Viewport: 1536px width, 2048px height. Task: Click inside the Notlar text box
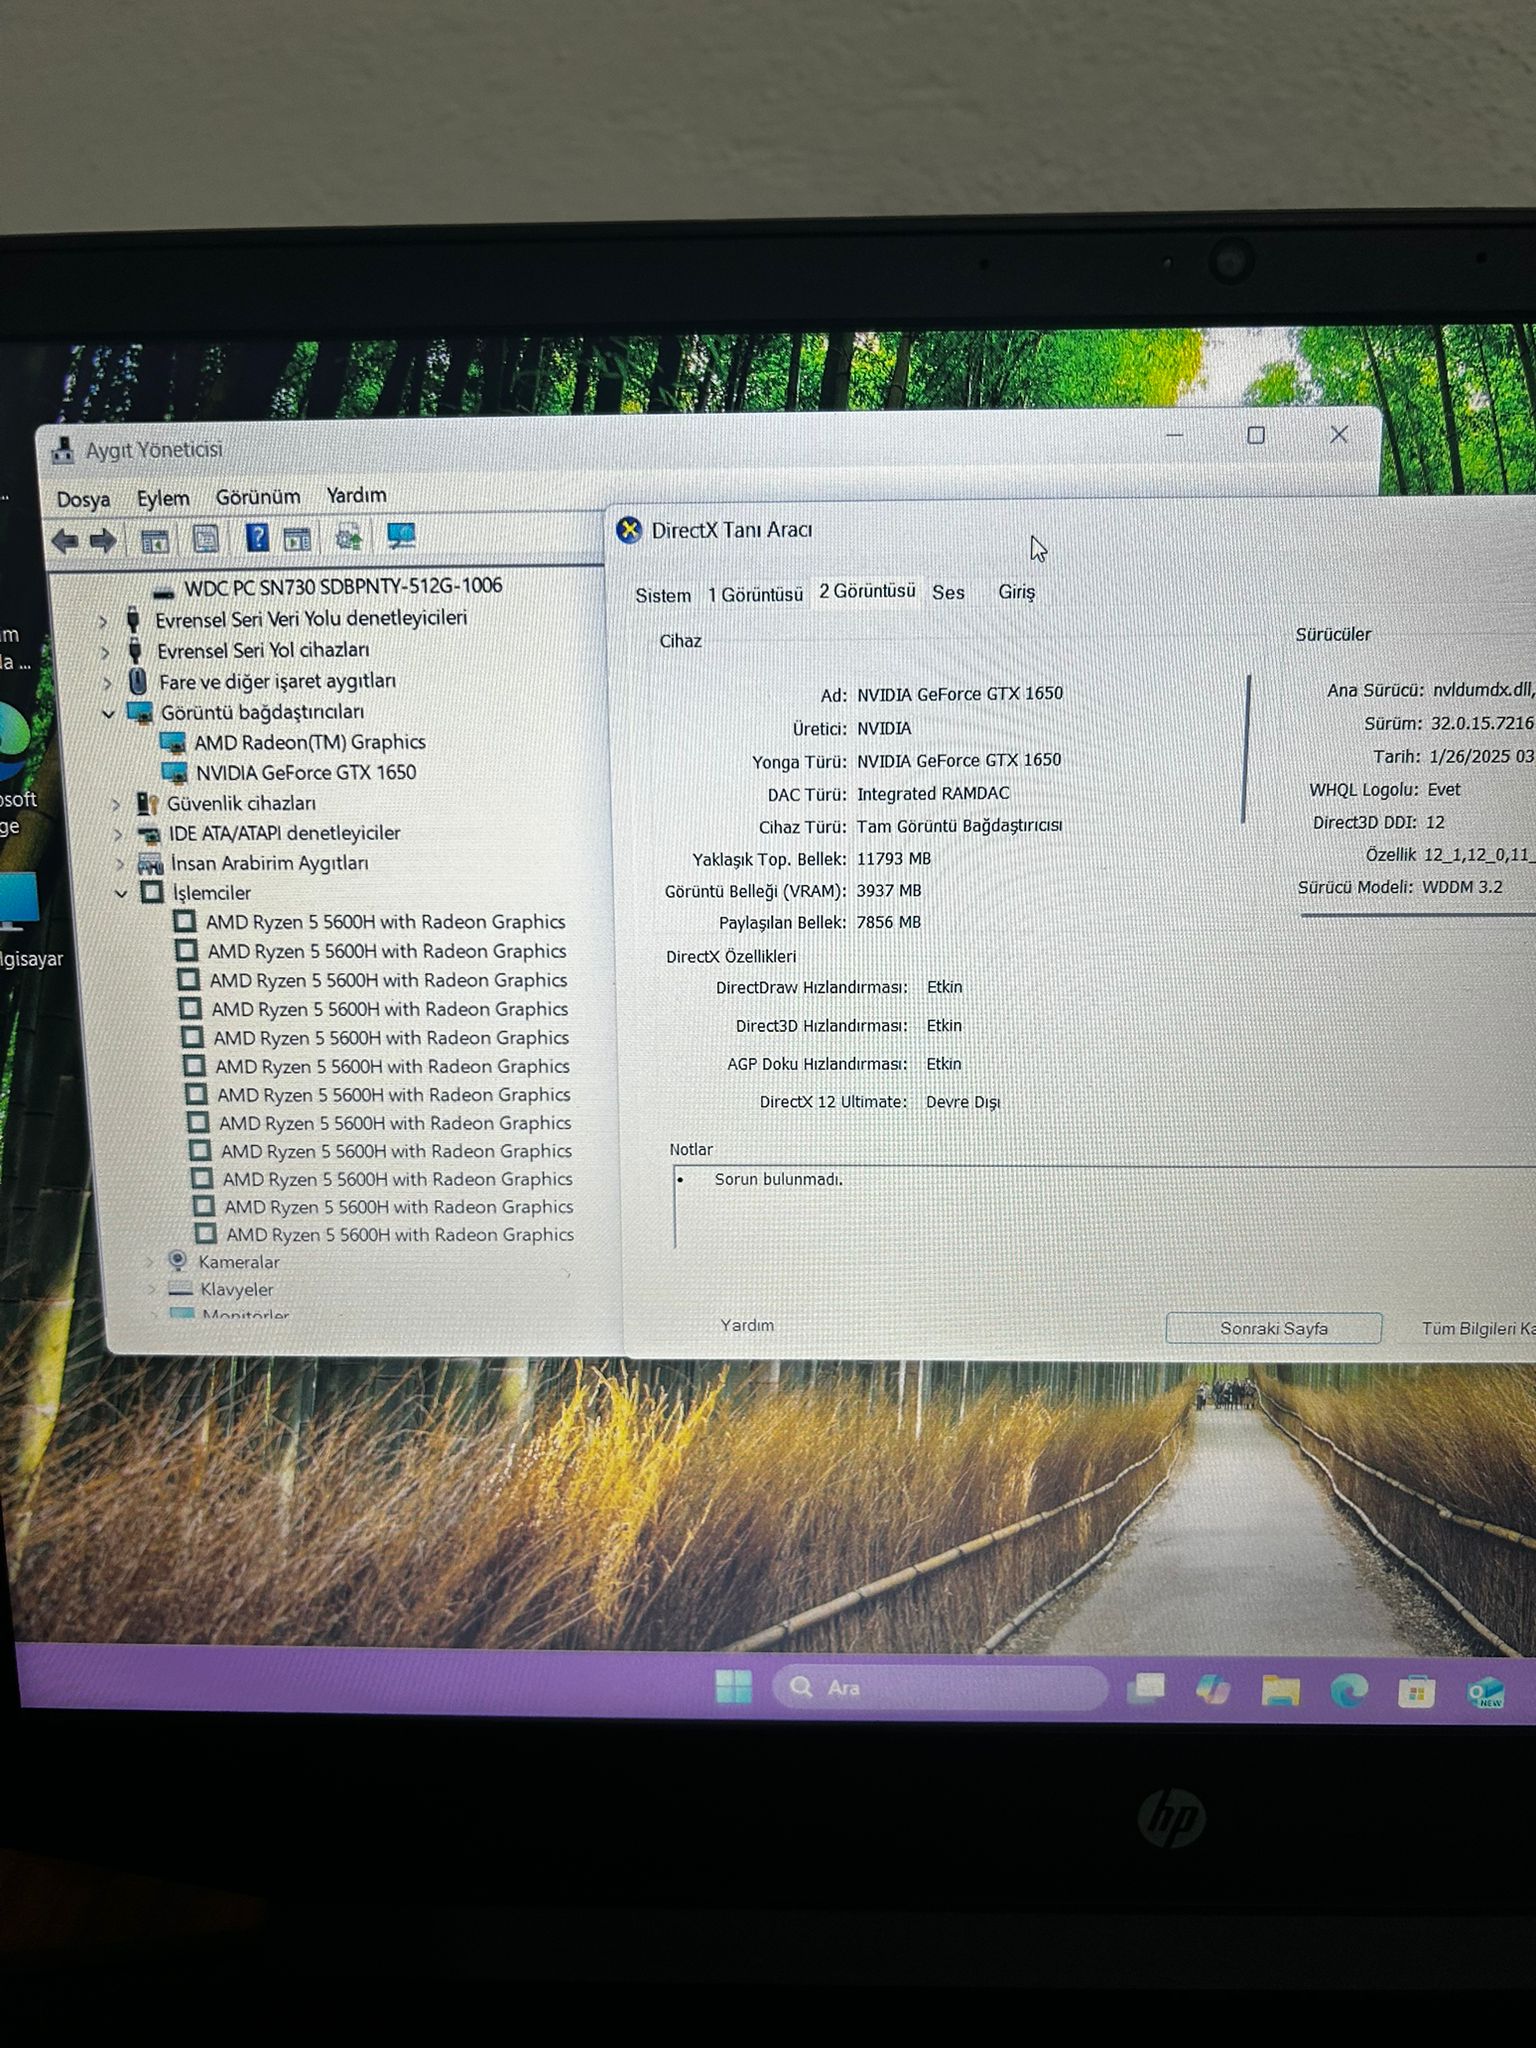point(1105,1207)
